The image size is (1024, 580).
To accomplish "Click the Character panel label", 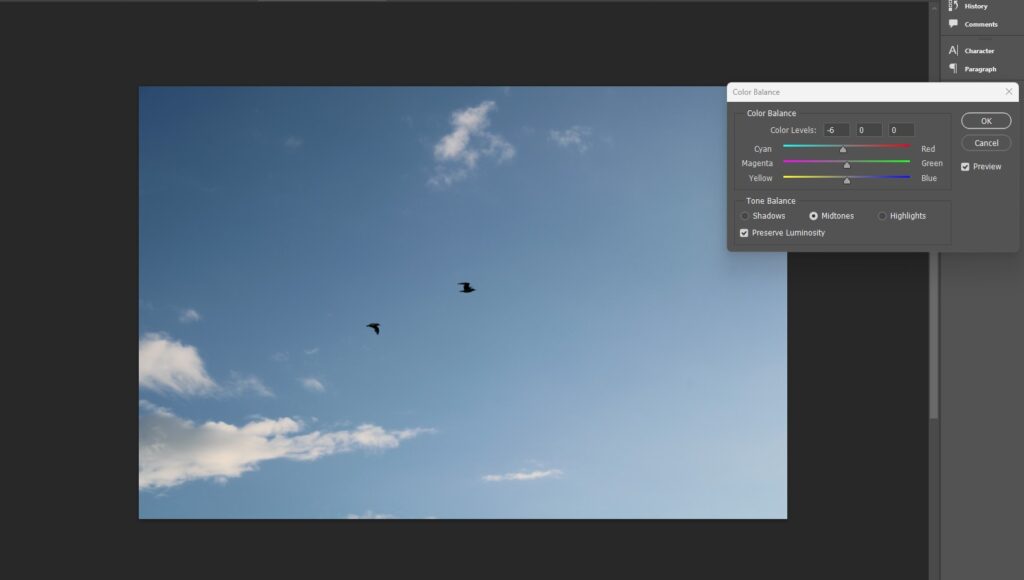I will pos(979,51).
